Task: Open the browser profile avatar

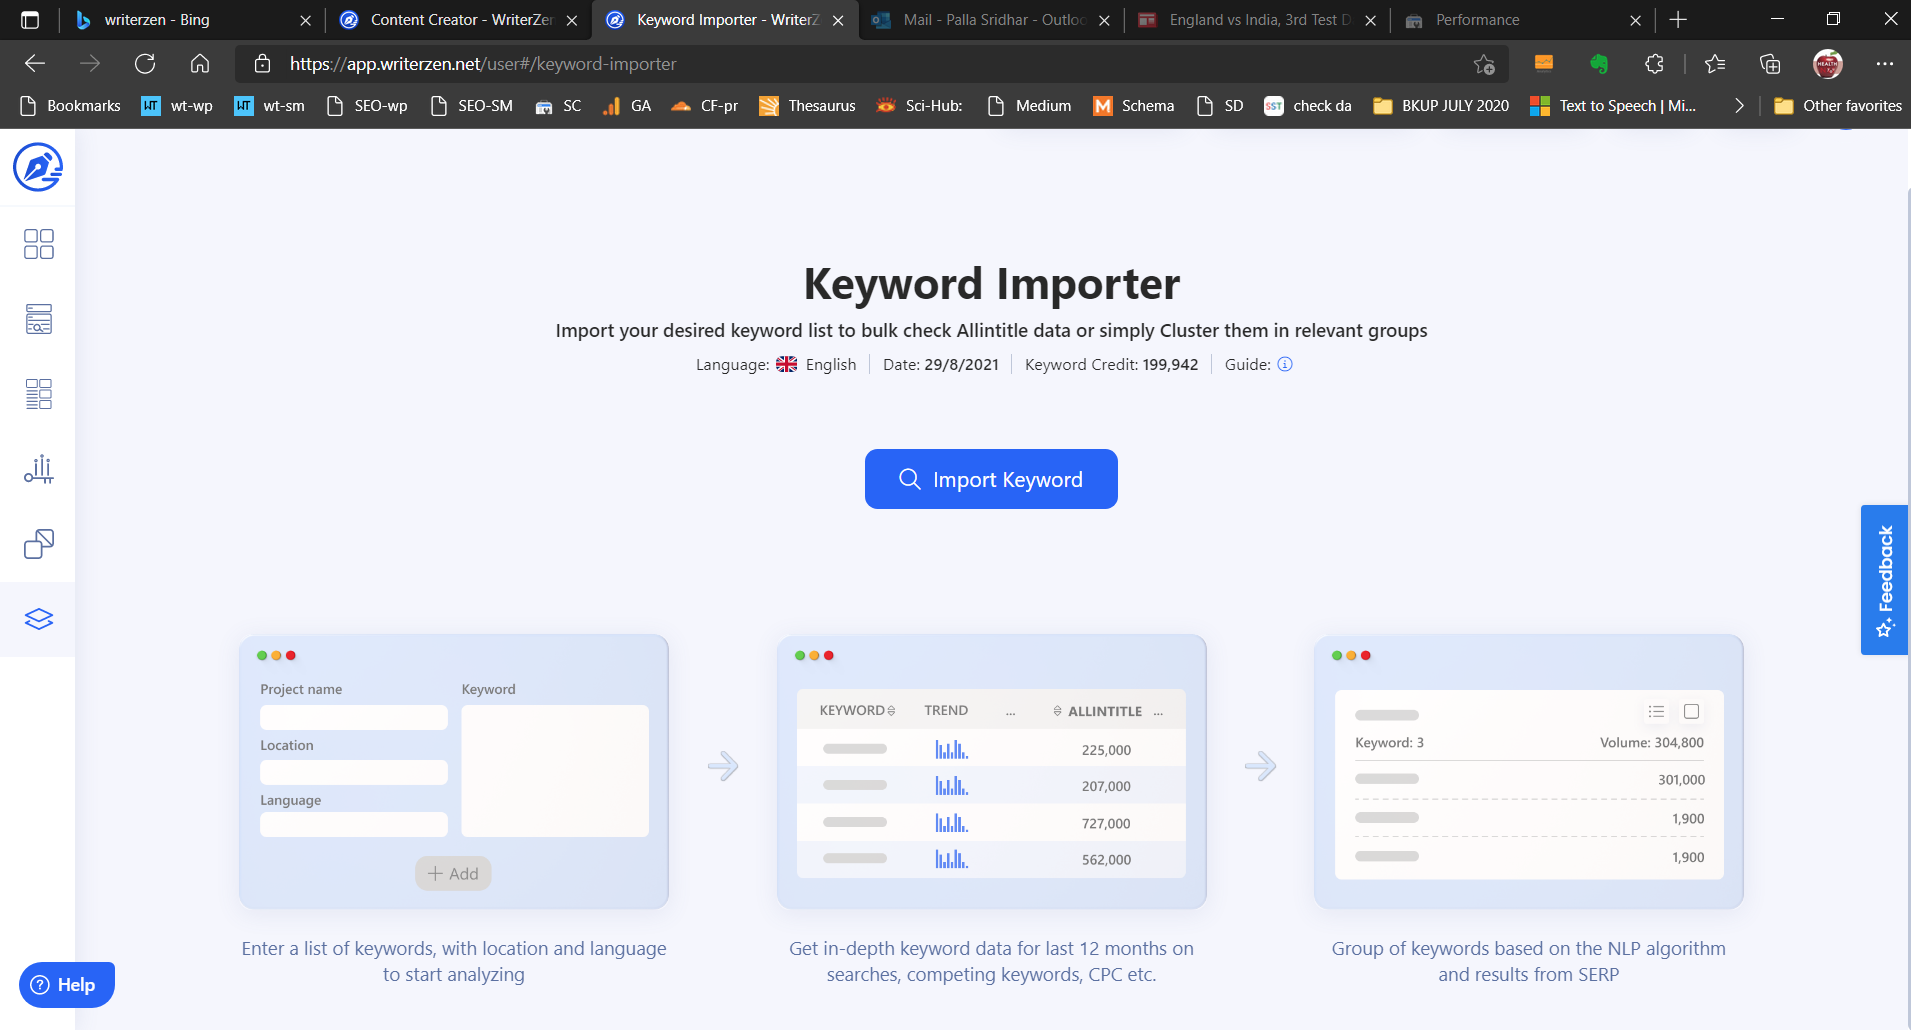Action: (x=1828, y=64)
